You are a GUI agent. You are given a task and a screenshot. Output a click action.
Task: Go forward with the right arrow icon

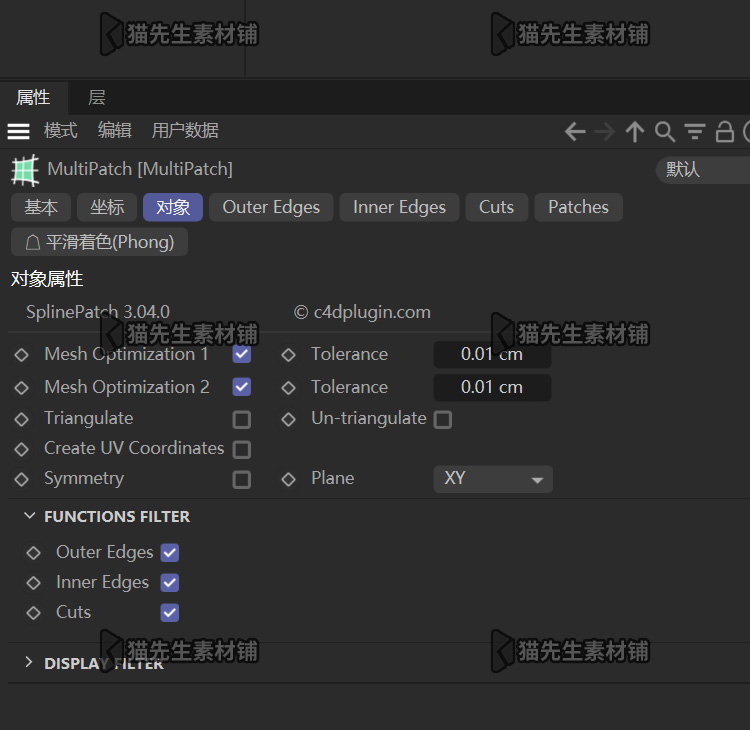605,132
